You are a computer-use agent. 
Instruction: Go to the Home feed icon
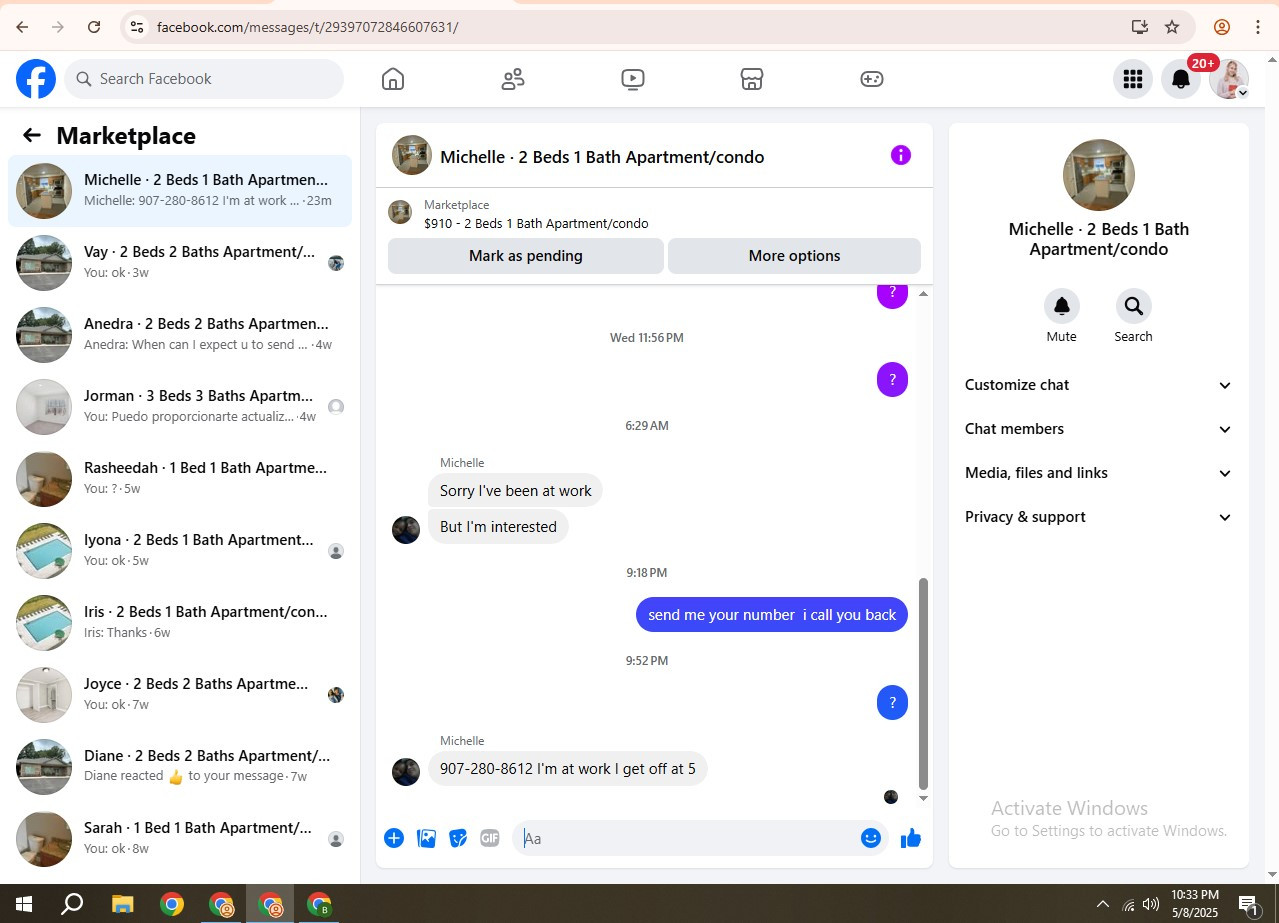coord(393,79)
